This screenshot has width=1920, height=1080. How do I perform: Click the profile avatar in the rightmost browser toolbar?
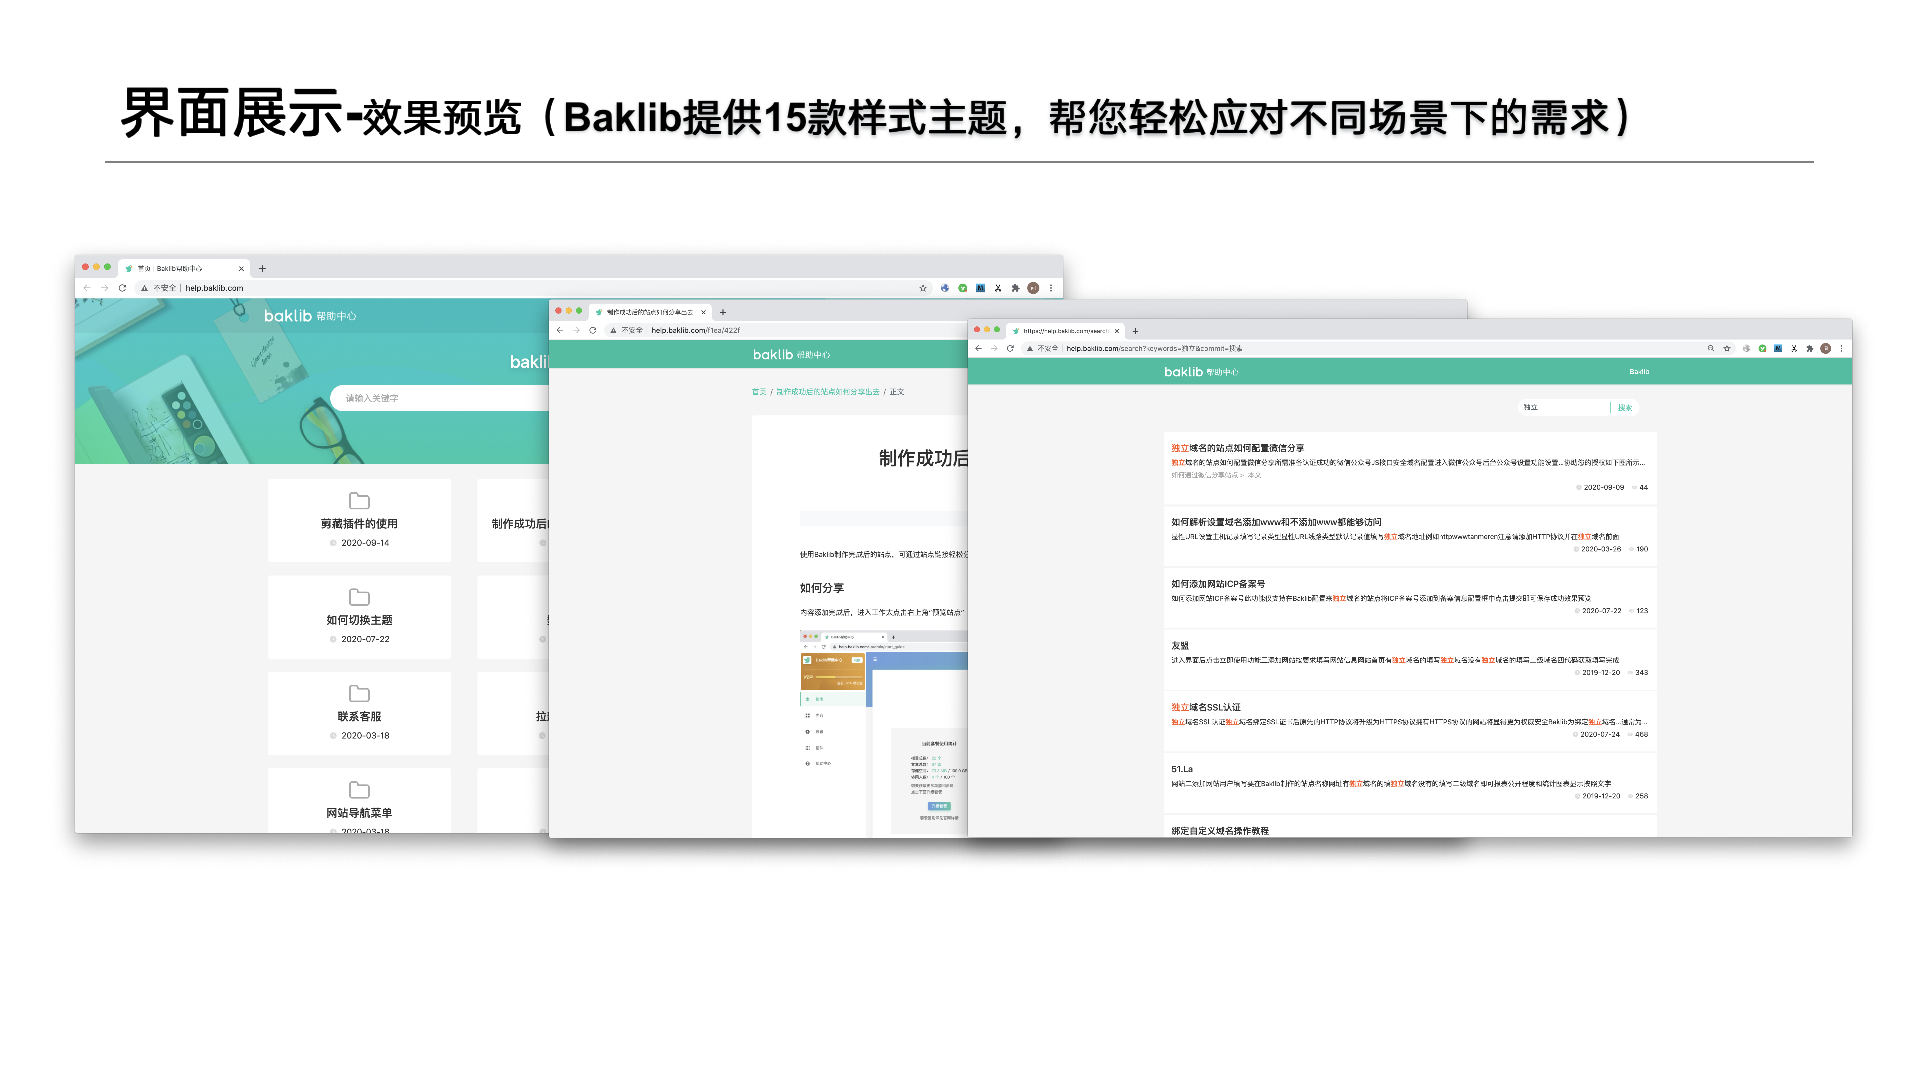tap(1826, 349)
